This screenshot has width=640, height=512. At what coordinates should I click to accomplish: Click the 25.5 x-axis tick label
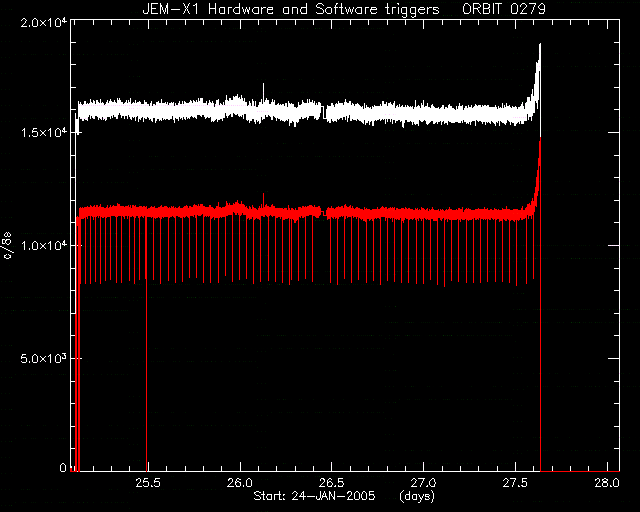point(148,483)
